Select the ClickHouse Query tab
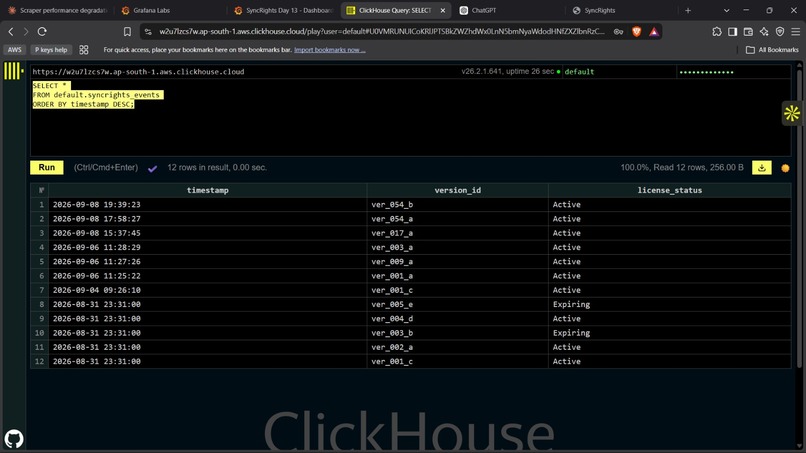 [x=396, y=10]
